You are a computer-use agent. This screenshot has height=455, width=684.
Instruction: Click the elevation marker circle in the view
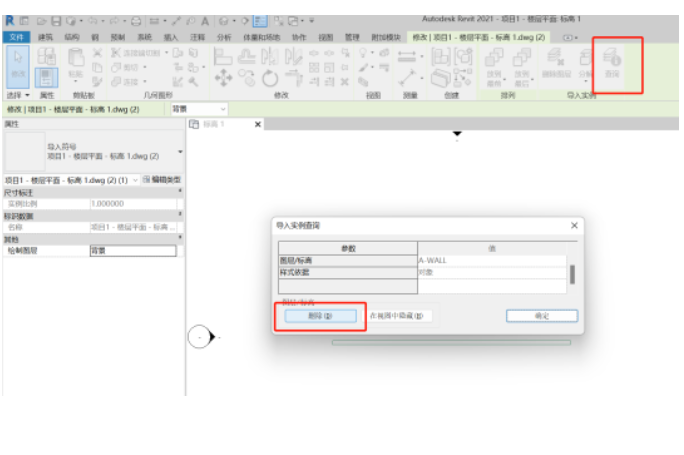[x=199, y=337]
